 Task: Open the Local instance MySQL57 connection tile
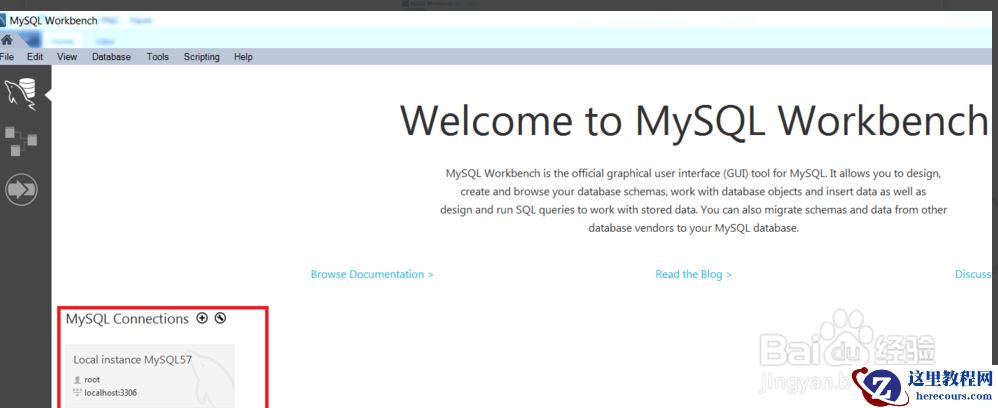point(150,376)
